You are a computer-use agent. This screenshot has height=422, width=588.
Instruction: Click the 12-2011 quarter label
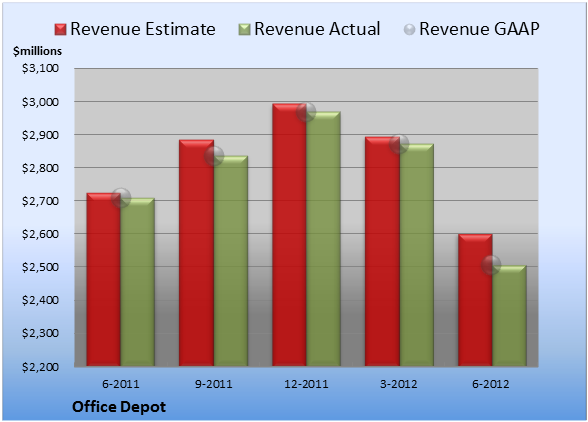point(306,384)
